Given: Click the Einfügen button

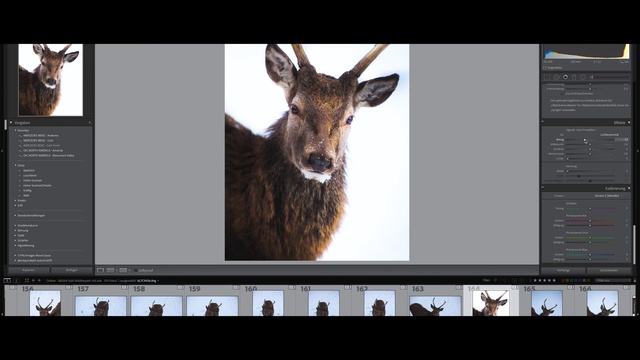Looking at the screenshot, I should [72, 270].
